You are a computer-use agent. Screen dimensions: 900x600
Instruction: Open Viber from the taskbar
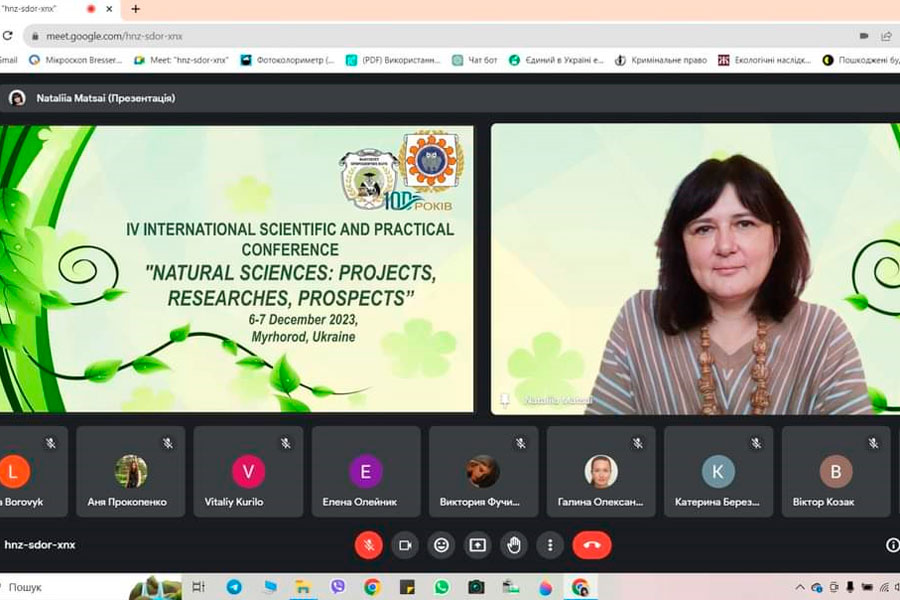tap(337, 587)
